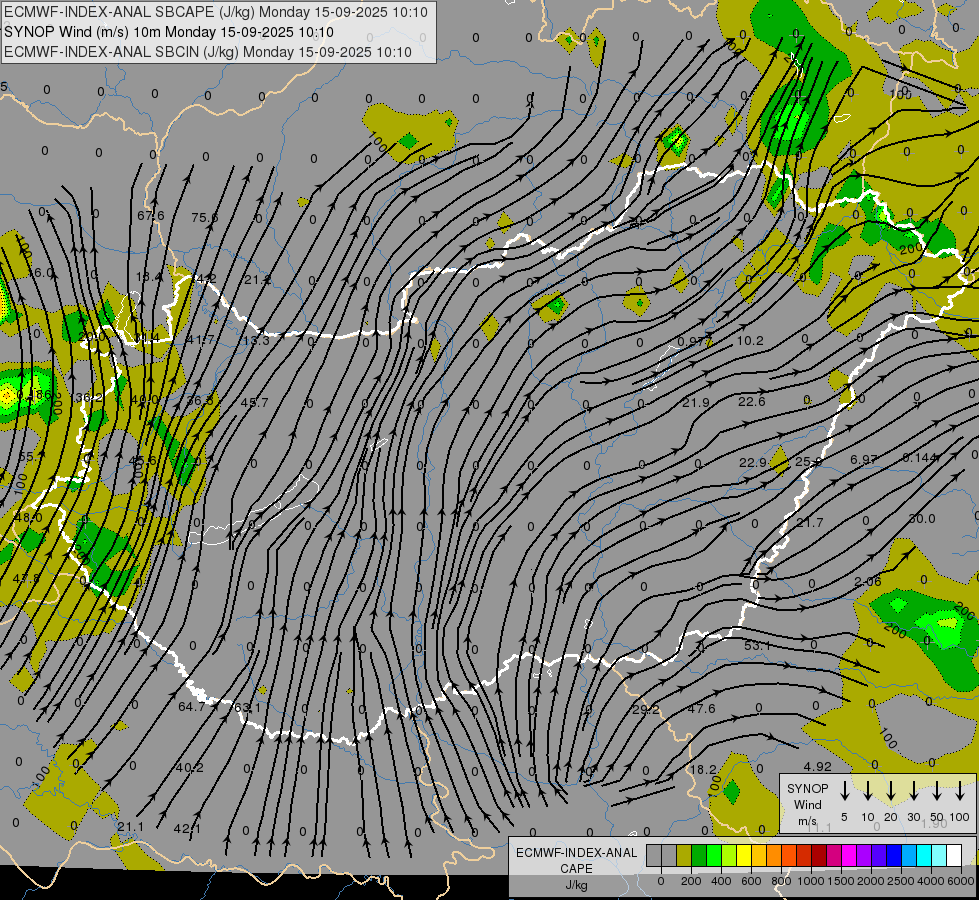Click the 10 m/s arrow in SYNOP Wind legend
This screenshot has width=979, height=900.
click(867, 791)
